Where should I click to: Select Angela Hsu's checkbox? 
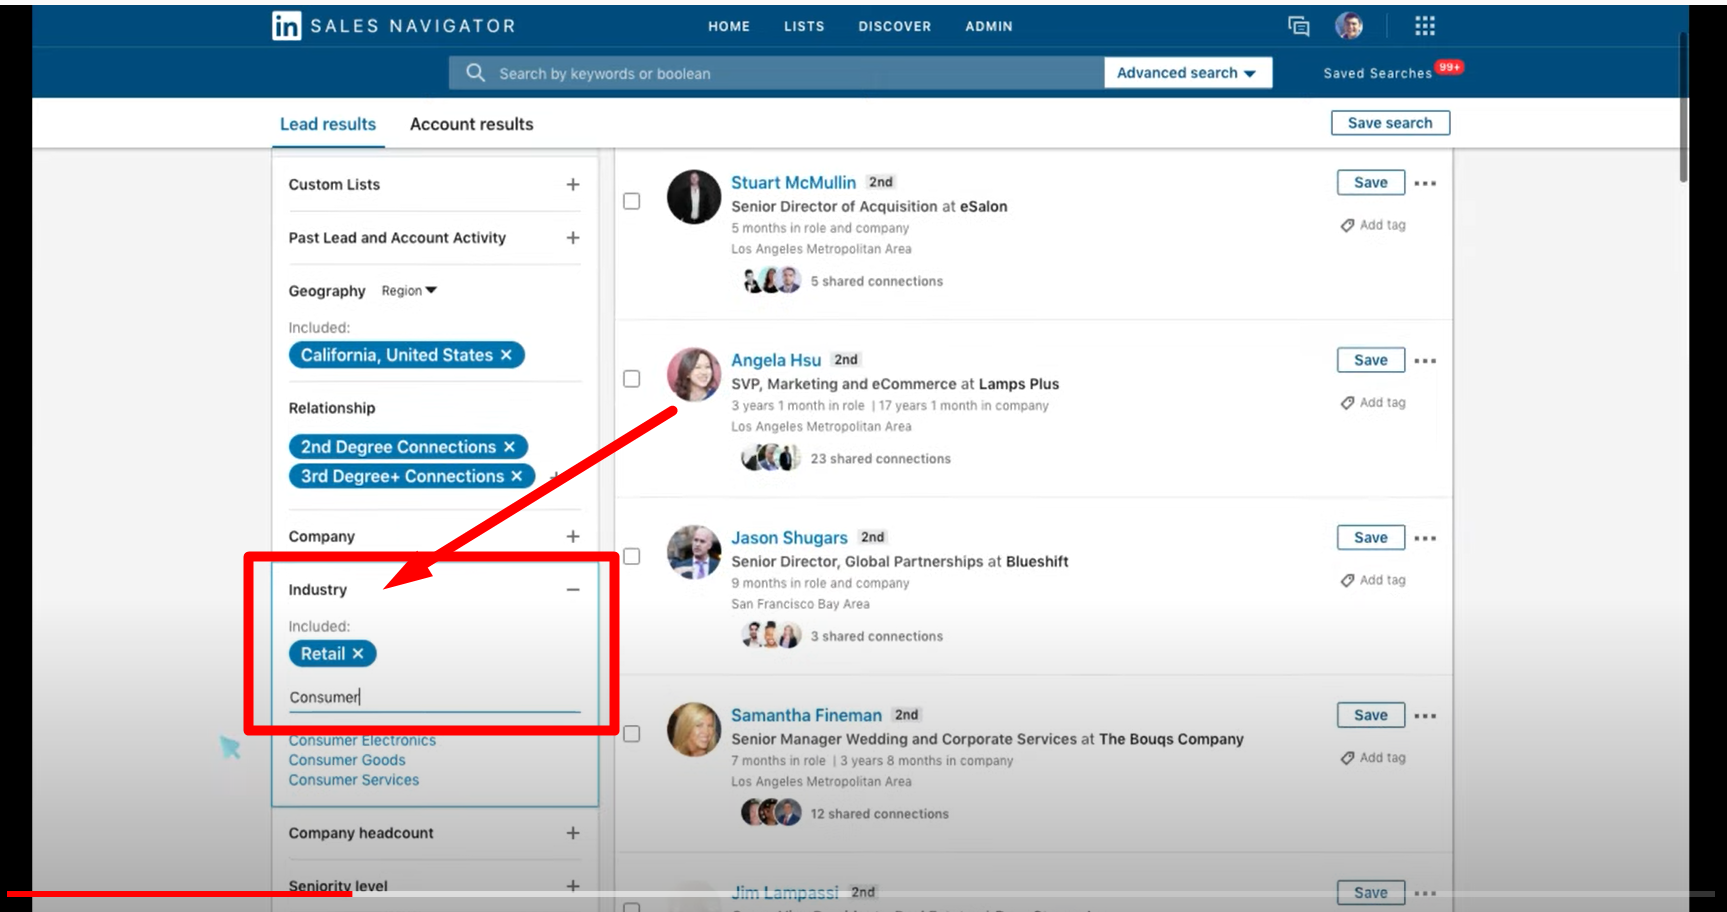click(632, 379)
